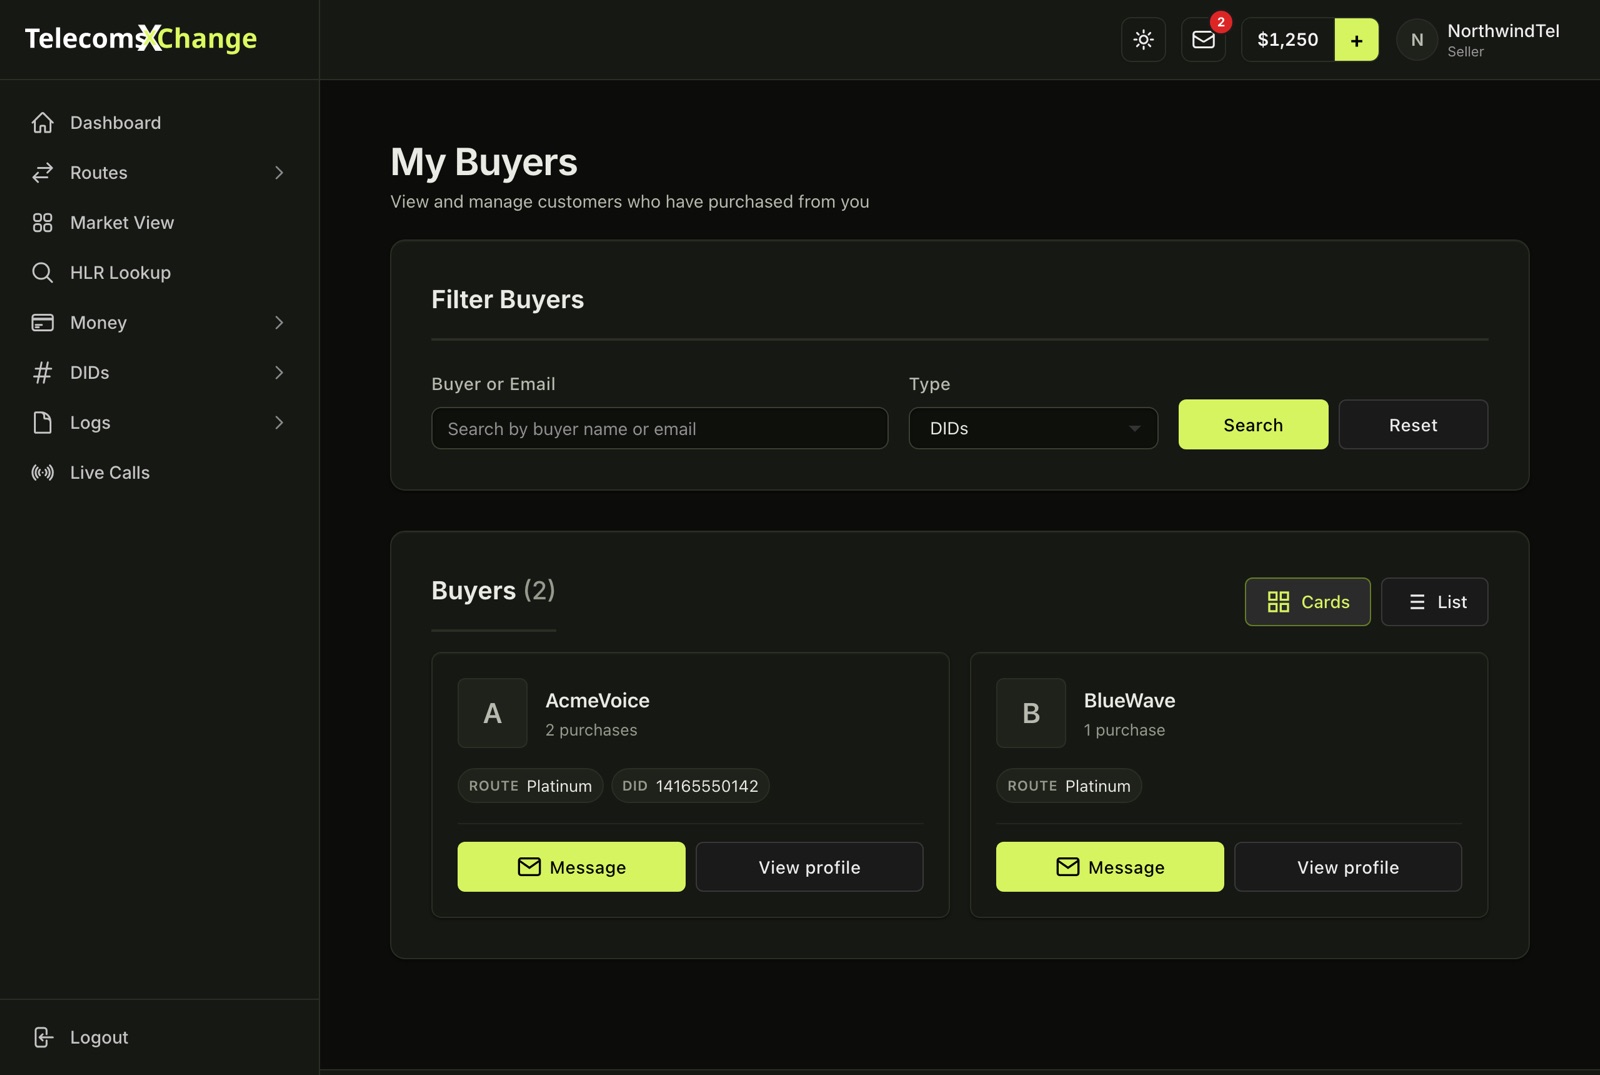
Task: Open Live Calls in sidebar
Action: coord(159,473)
